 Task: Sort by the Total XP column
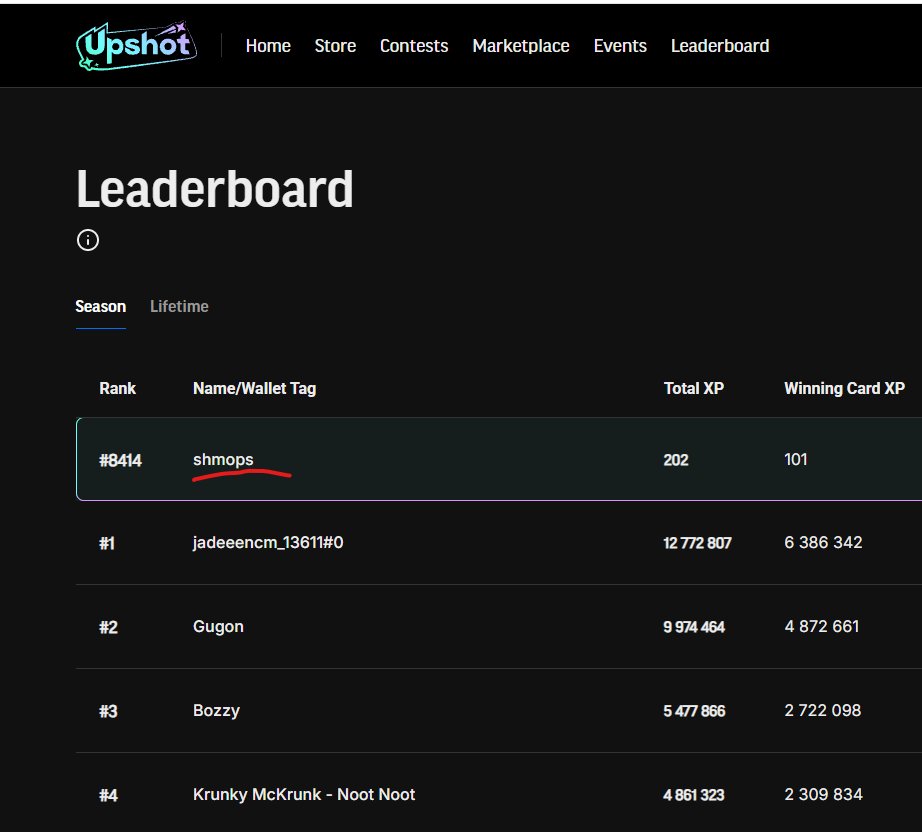coord(694,388)
